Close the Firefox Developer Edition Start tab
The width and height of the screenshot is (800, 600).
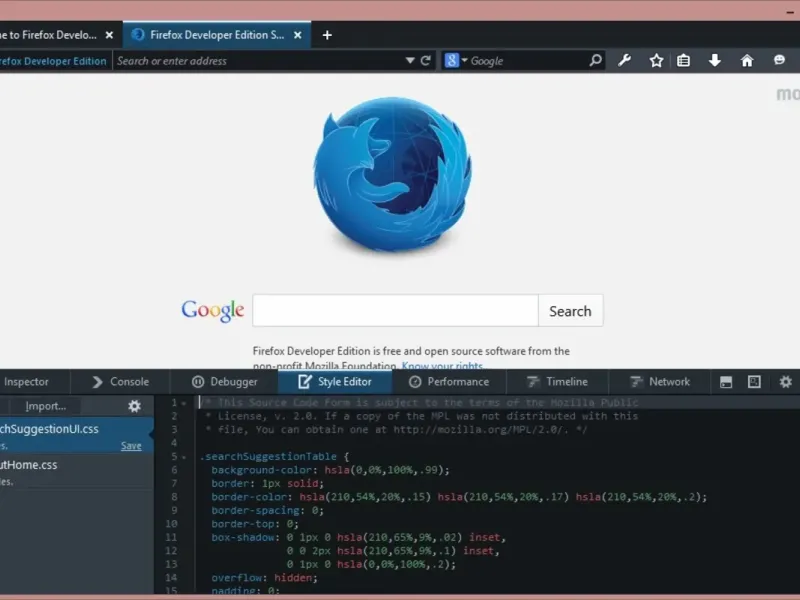coord(298,35)
